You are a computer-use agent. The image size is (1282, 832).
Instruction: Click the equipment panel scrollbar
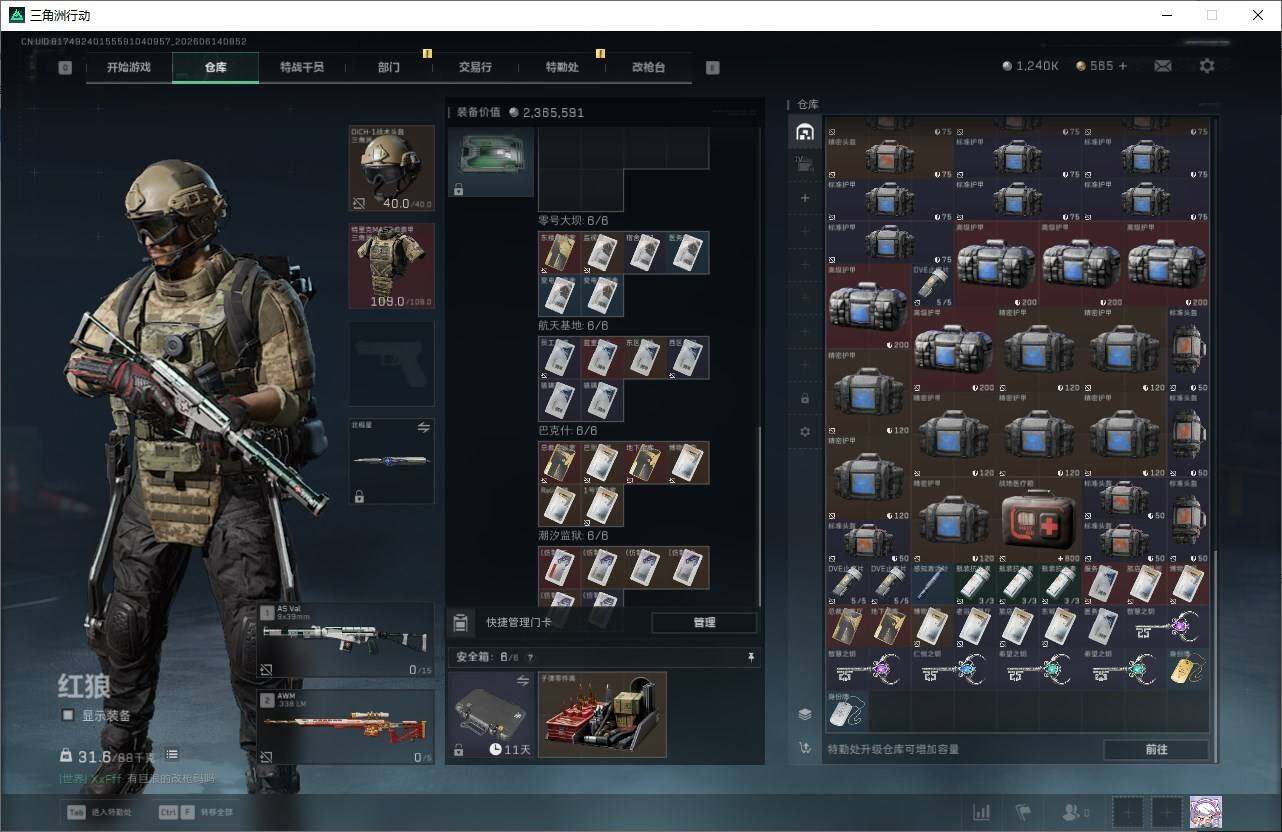pos(759,515)
